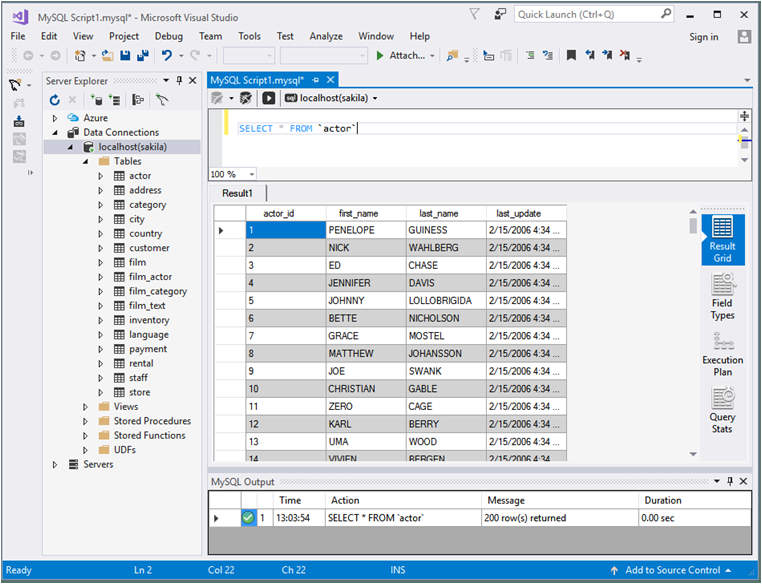Open the Query Stats view
The image size is (762, 584).
click(723, 410)
